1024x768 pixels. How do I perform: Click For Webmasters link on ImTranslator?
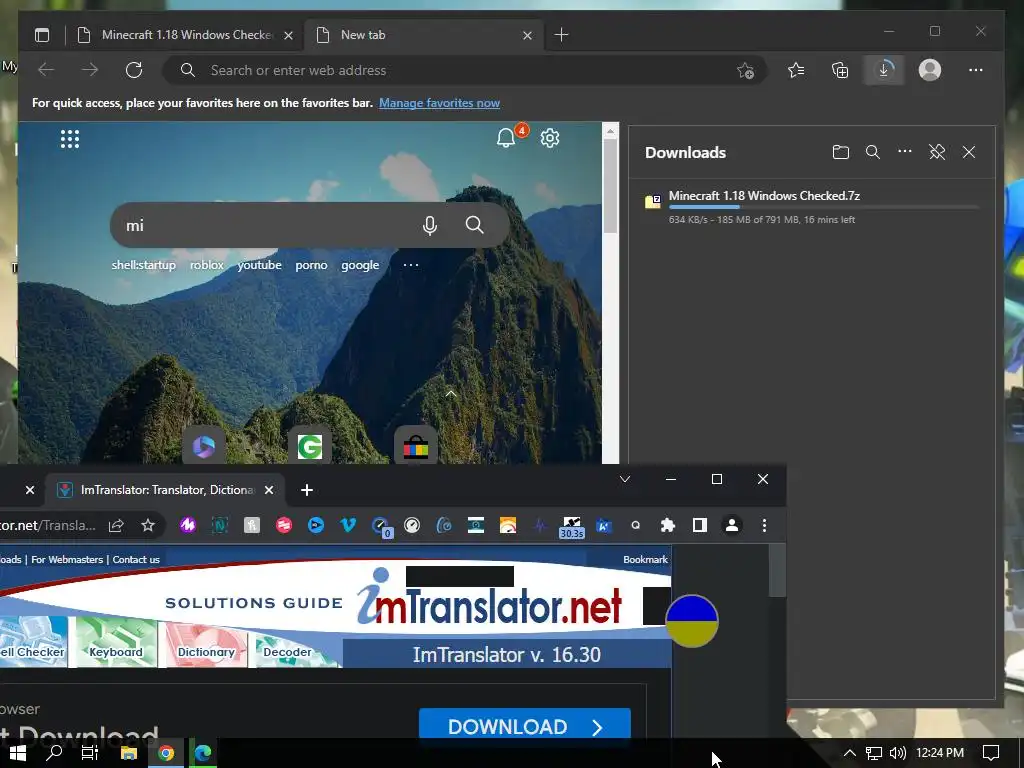coord(67,559)
